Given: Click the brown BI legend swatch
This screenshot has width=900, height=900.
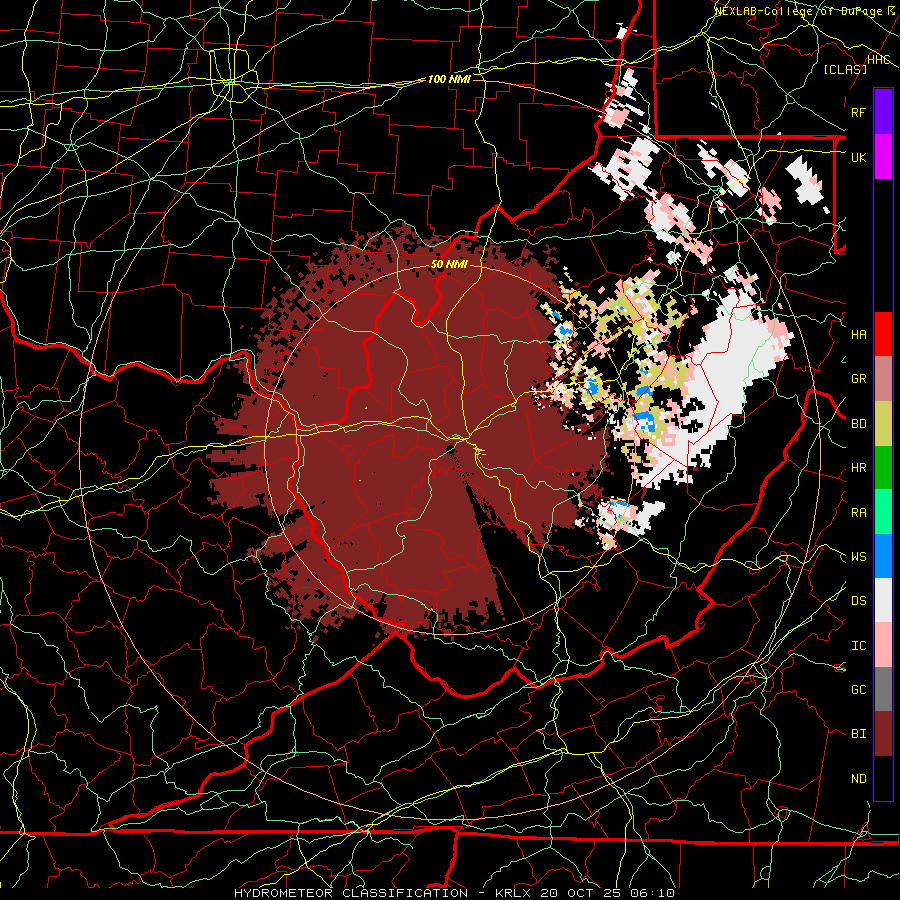Looking at the screenshot, I should (x=883, y=734).
